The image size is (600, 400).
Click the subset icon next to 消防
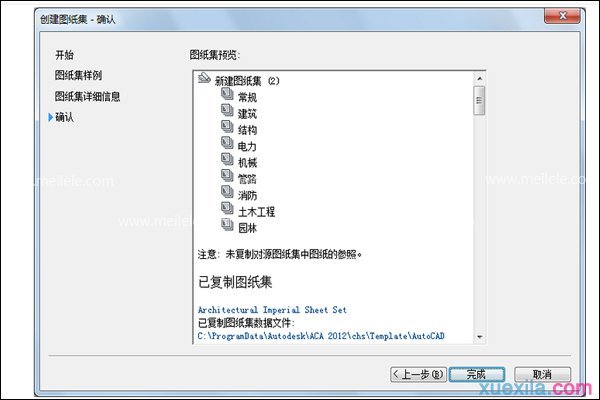pyautogui.click(x=227, y=194)
